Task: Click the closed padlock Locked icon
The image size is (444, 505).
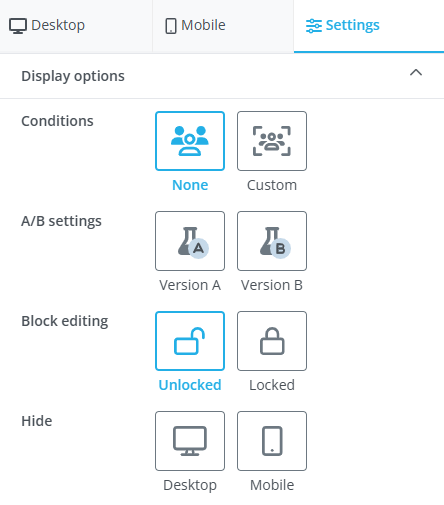Action: click(272, 341)
